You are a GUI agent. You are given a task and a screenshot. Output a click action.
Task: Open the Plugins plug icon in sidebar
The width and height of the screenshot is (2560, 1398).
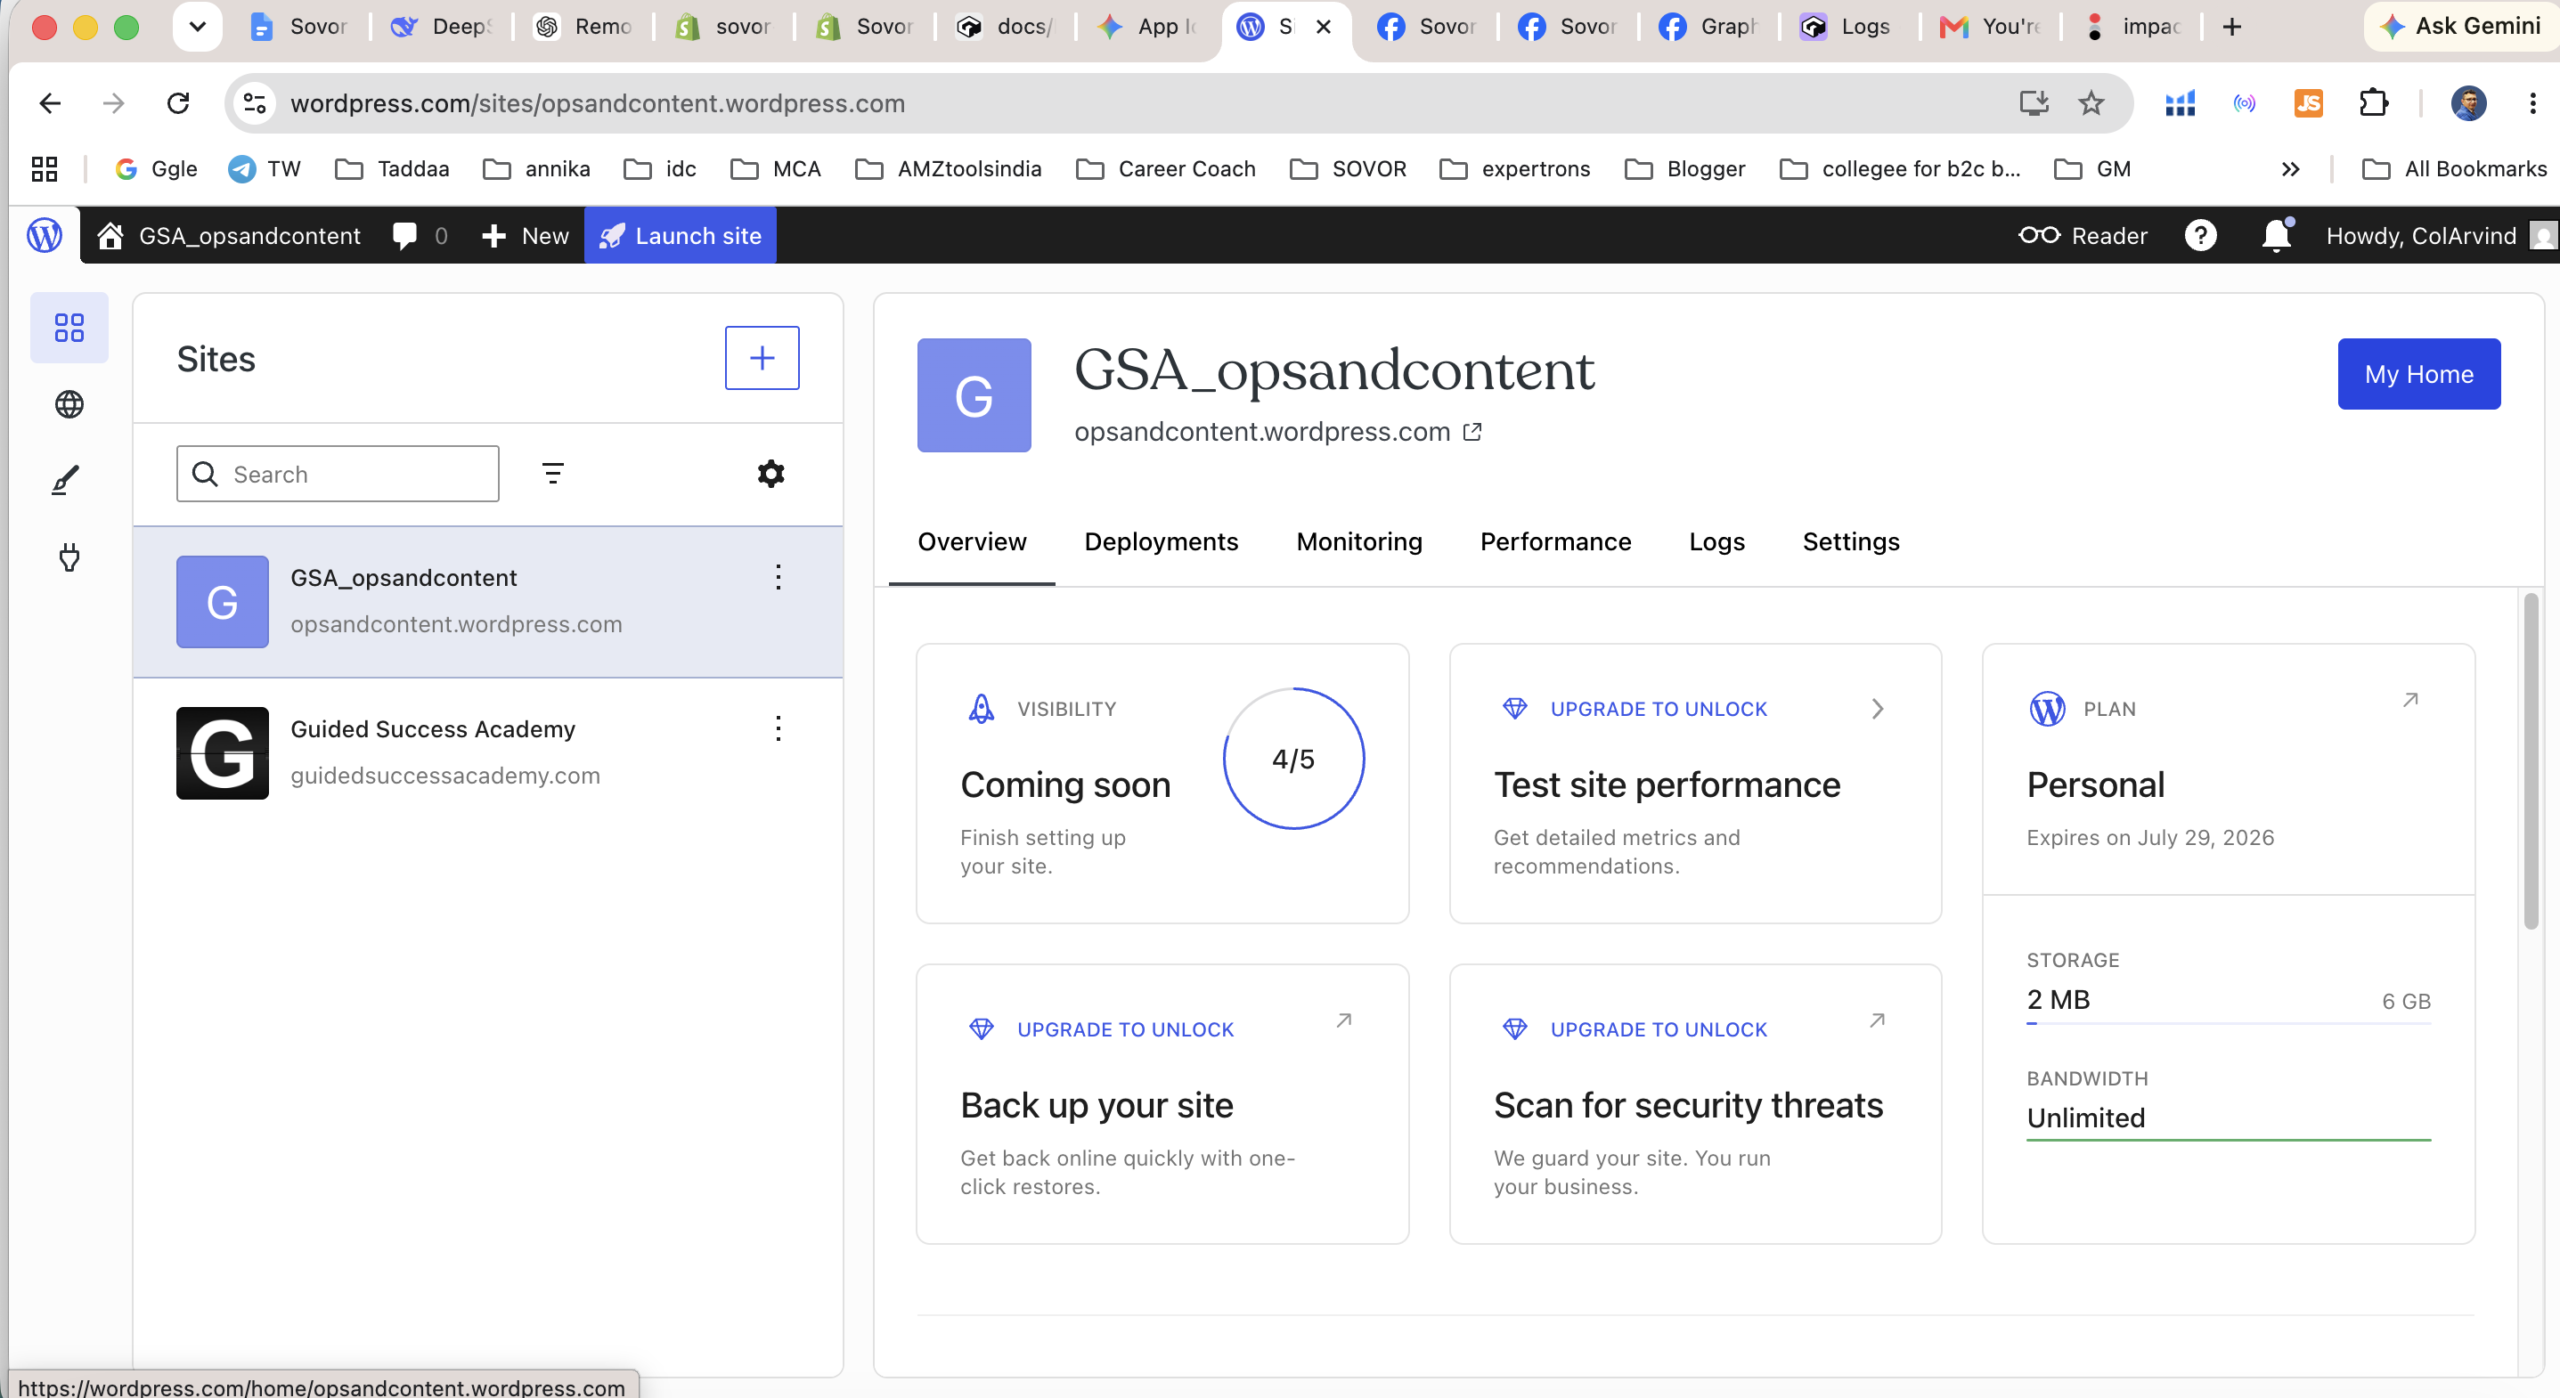69,557
